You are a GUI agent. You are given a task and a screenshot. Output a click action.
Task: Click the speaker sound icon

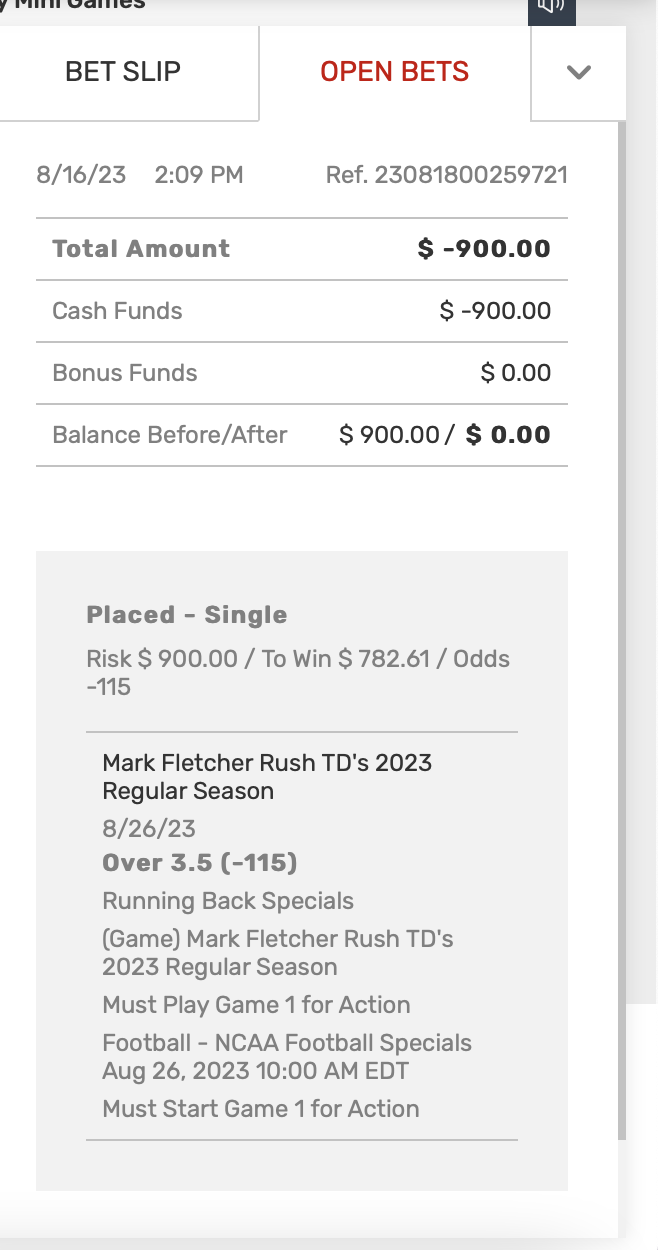(551, 6)
